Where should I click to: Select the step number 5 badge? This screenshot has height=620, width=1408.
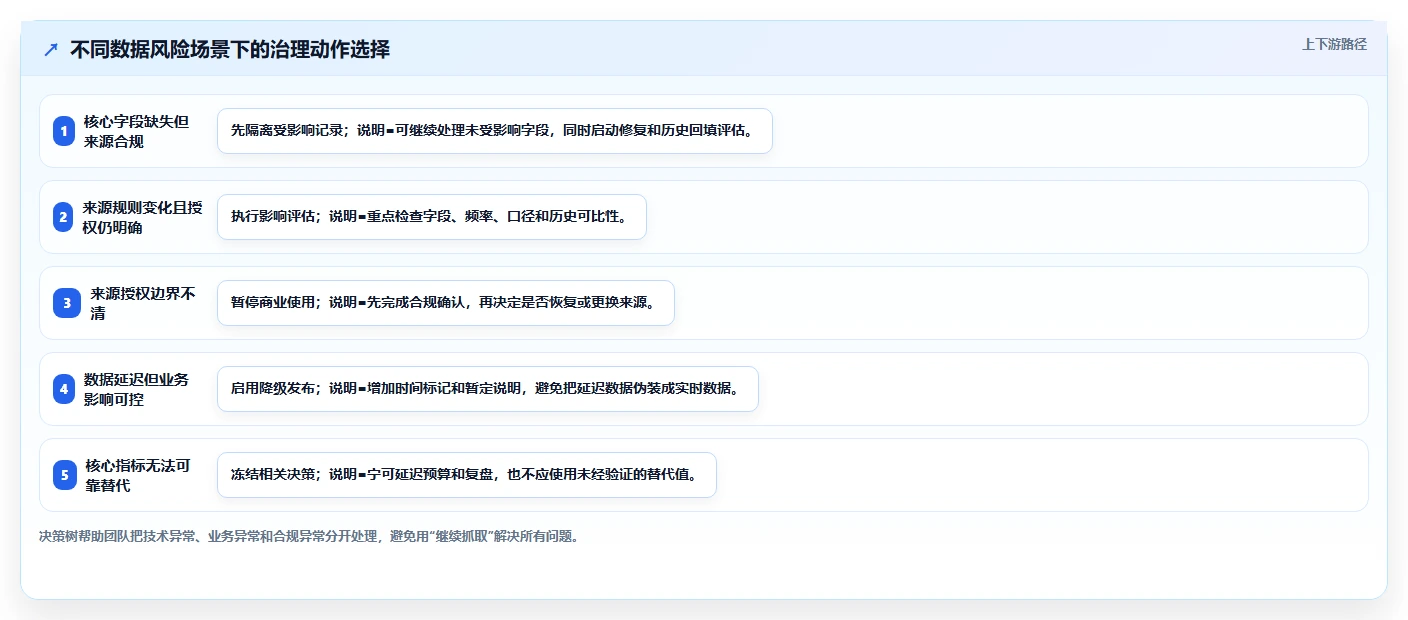pyautogui.click(x=65, y=475)
